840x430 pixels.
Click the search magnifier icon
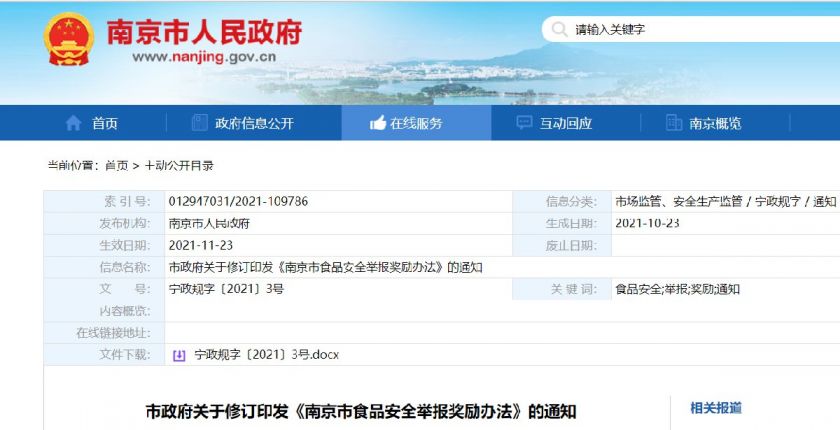(x=559, y=29)
